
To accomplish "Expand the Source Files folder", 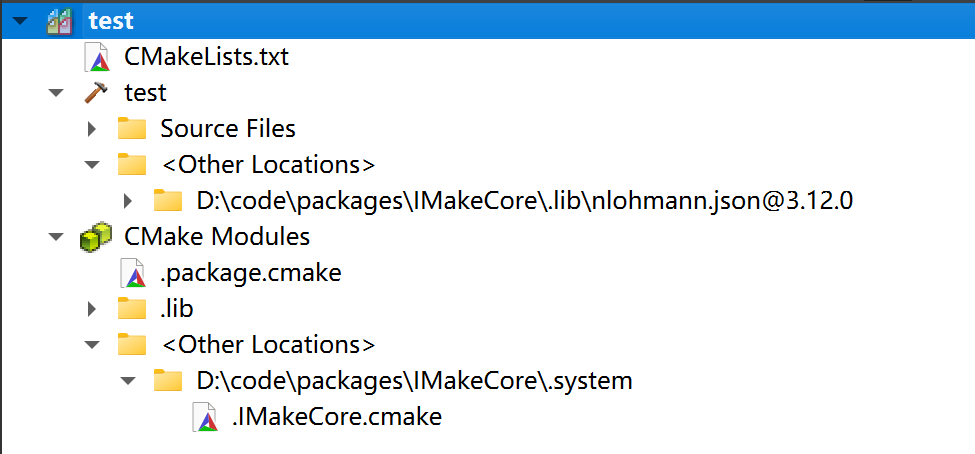I will [x=92, y=129].
